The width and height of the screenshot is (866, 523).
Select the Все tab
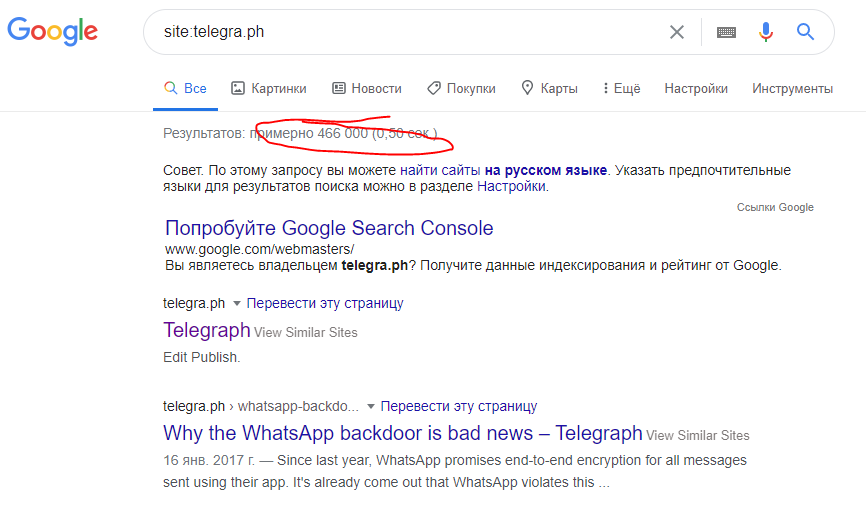185,88
